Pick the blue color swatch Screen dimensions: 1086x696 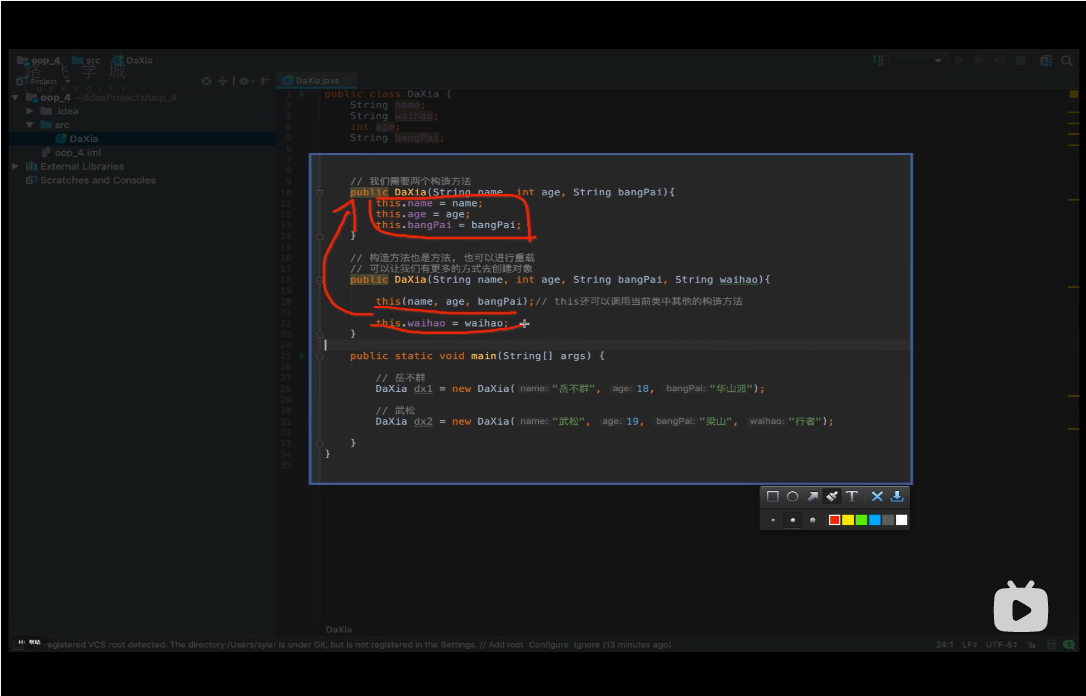(x=875, y=520)
